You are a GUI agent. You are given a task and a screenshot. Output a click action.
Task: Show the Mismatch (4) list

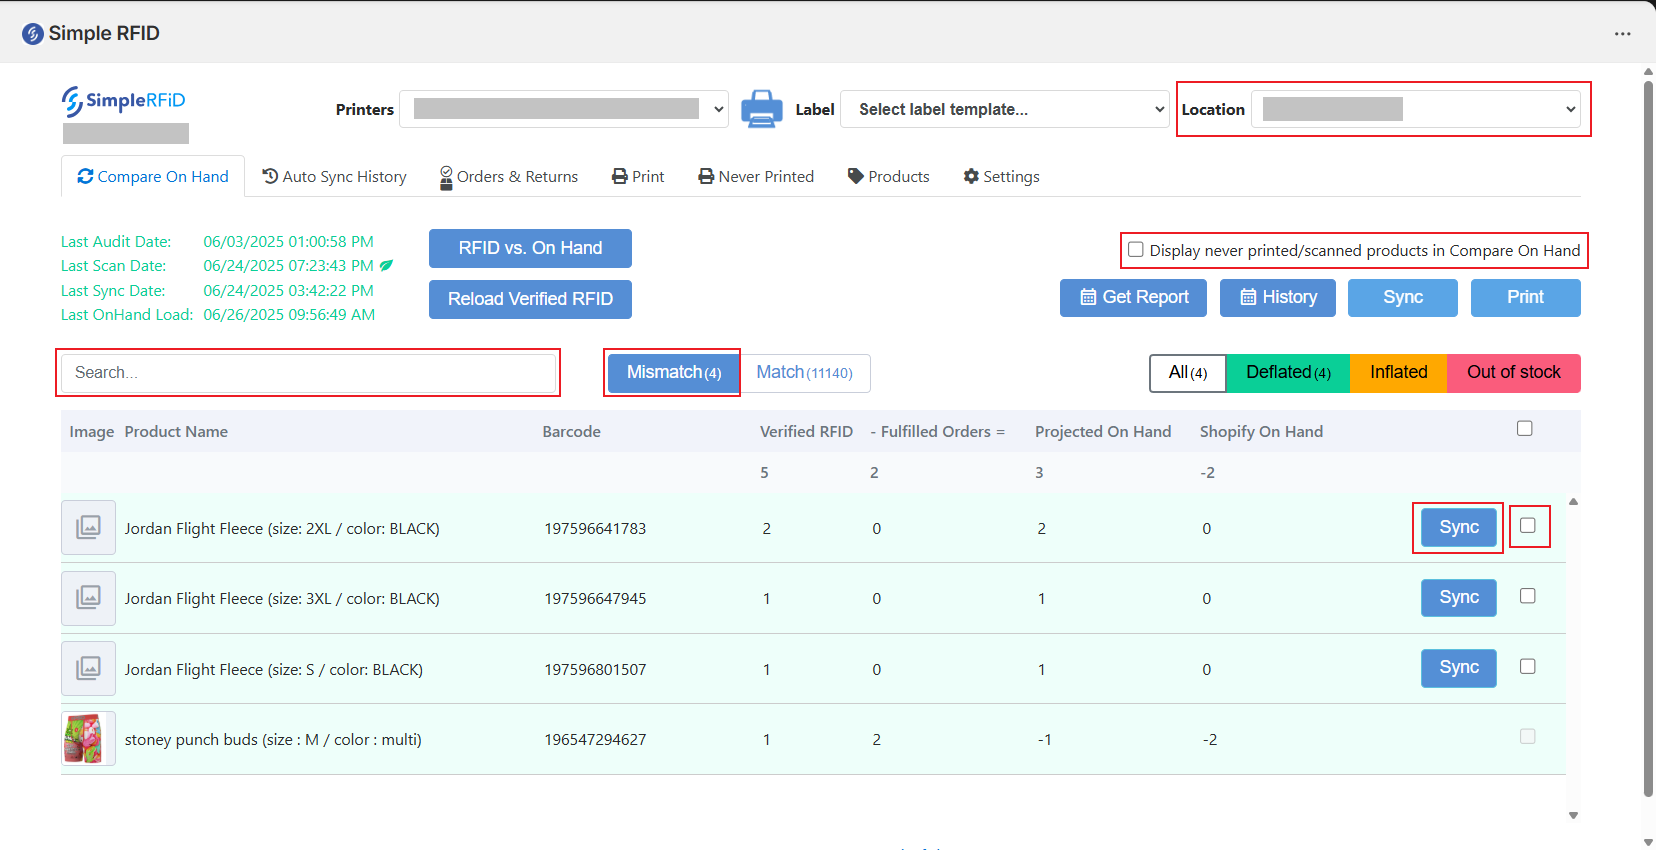(x=673, y=373)
